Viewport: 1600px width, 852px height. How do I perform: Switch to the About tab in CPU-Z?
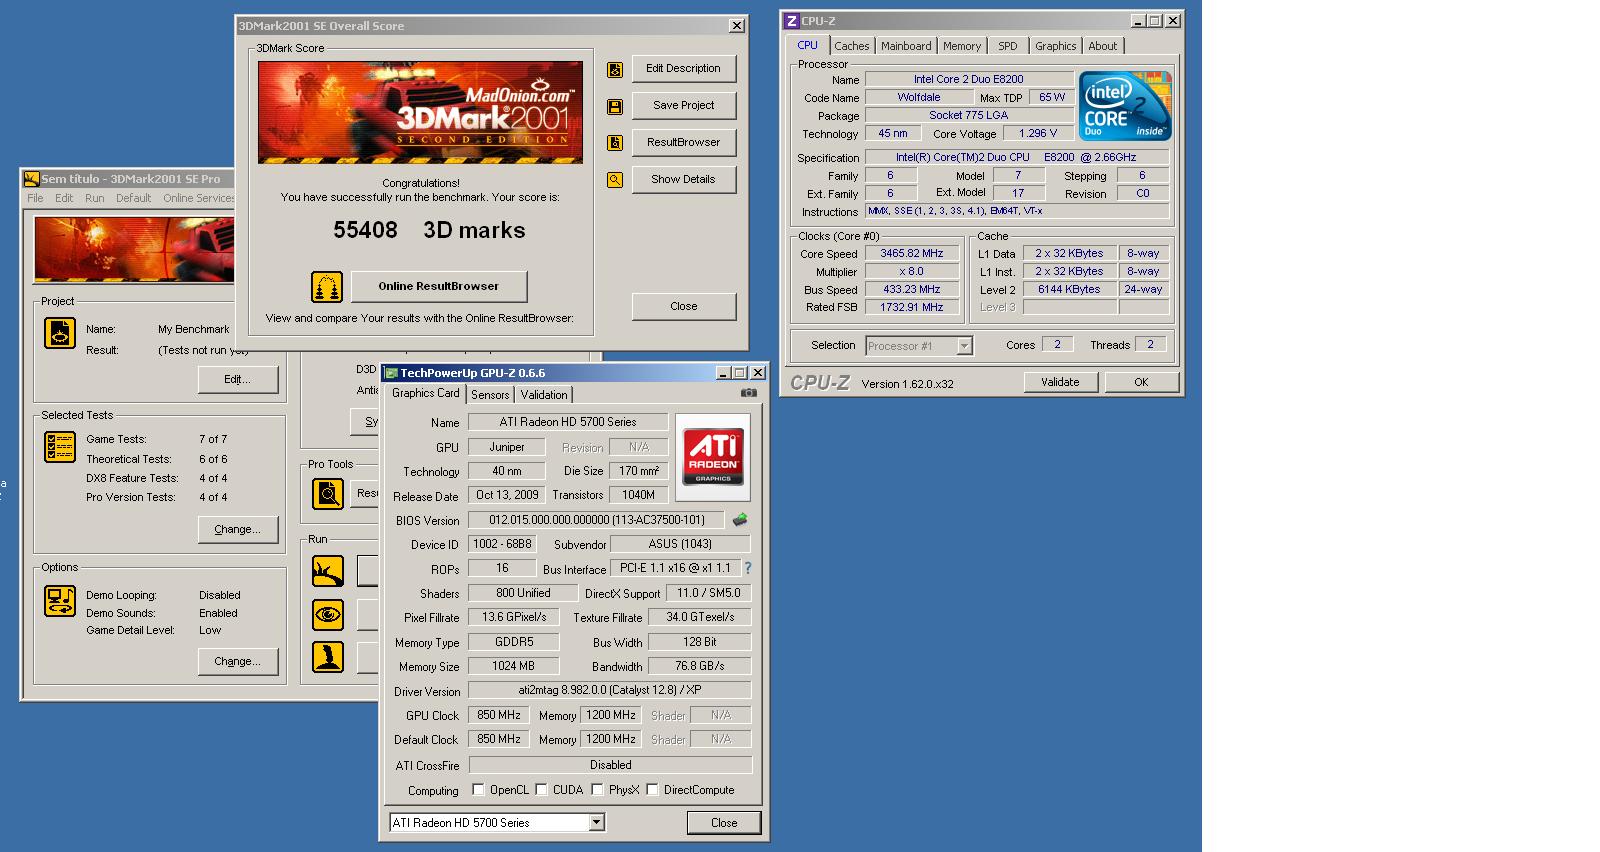pos(1103,46)
